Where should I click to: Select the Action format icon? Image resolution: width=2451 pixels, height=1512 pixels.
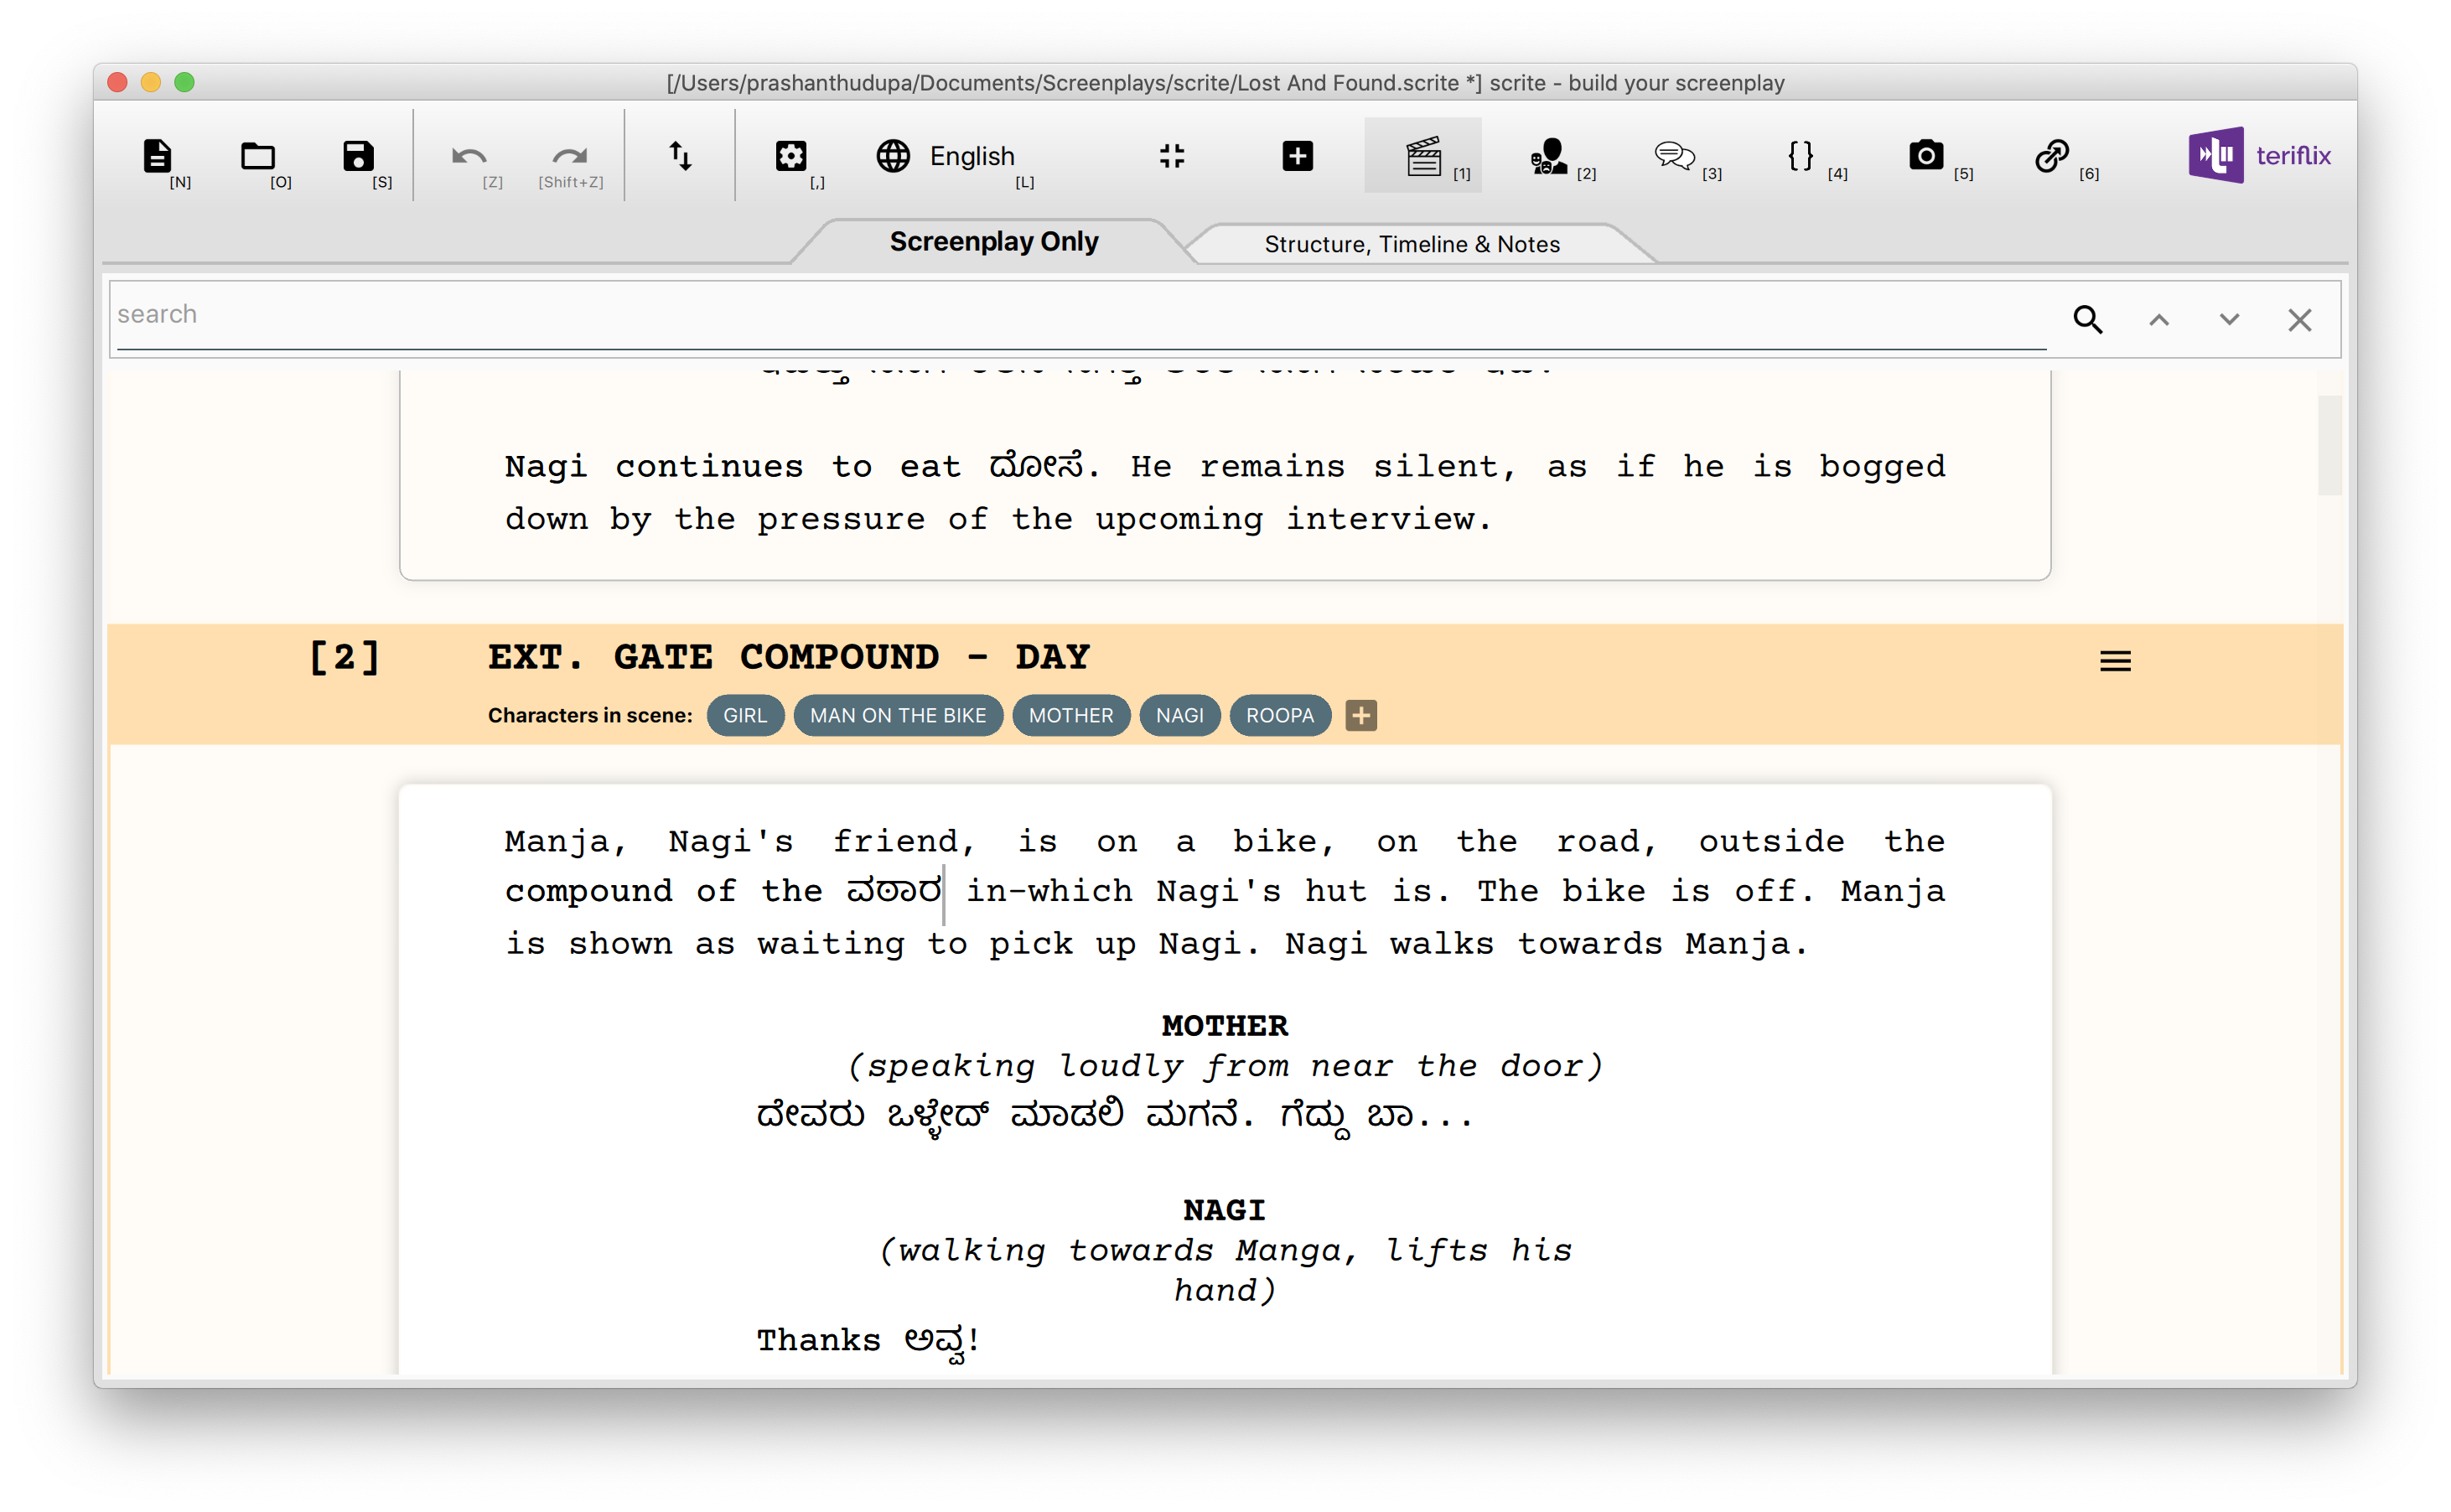coord(1549,156)
